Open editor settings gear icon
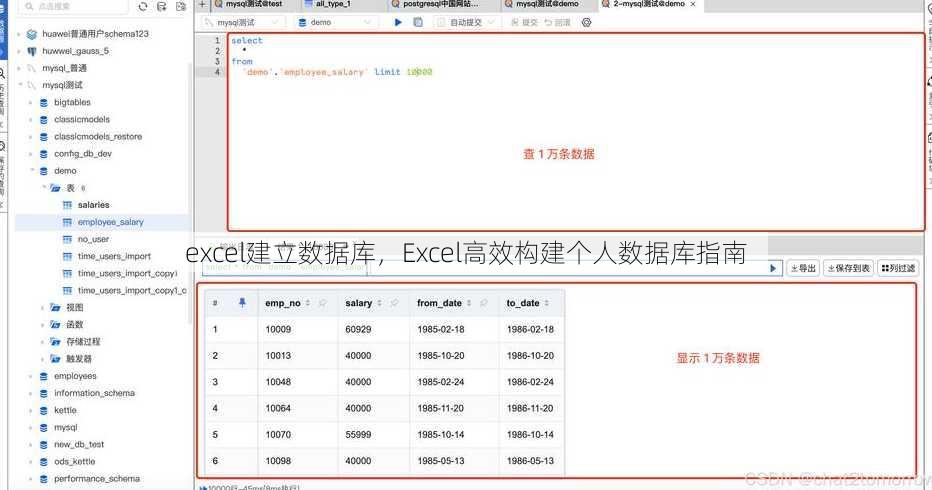The height and width of the screenshot is (490, 932). pos(587,22)
